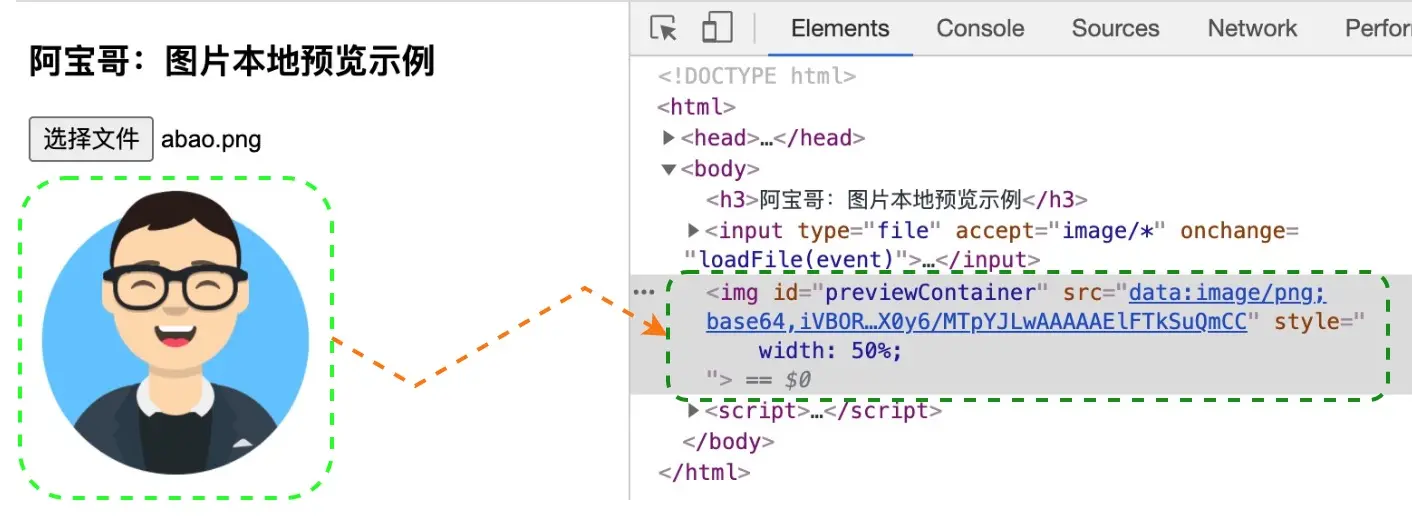
Task: Collapse the body node
Action: 669,169
